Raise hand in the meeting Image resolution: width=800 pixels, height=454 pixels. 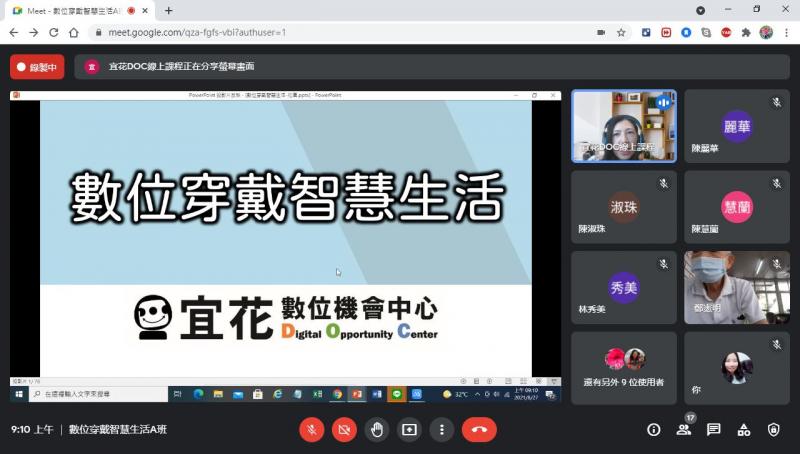tap(377, 430)
